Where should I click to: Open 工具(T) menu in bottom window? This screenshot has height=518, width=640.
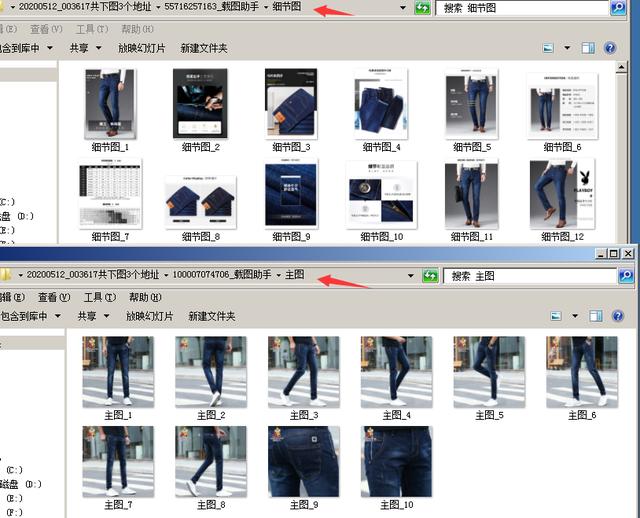click(100, 297)
